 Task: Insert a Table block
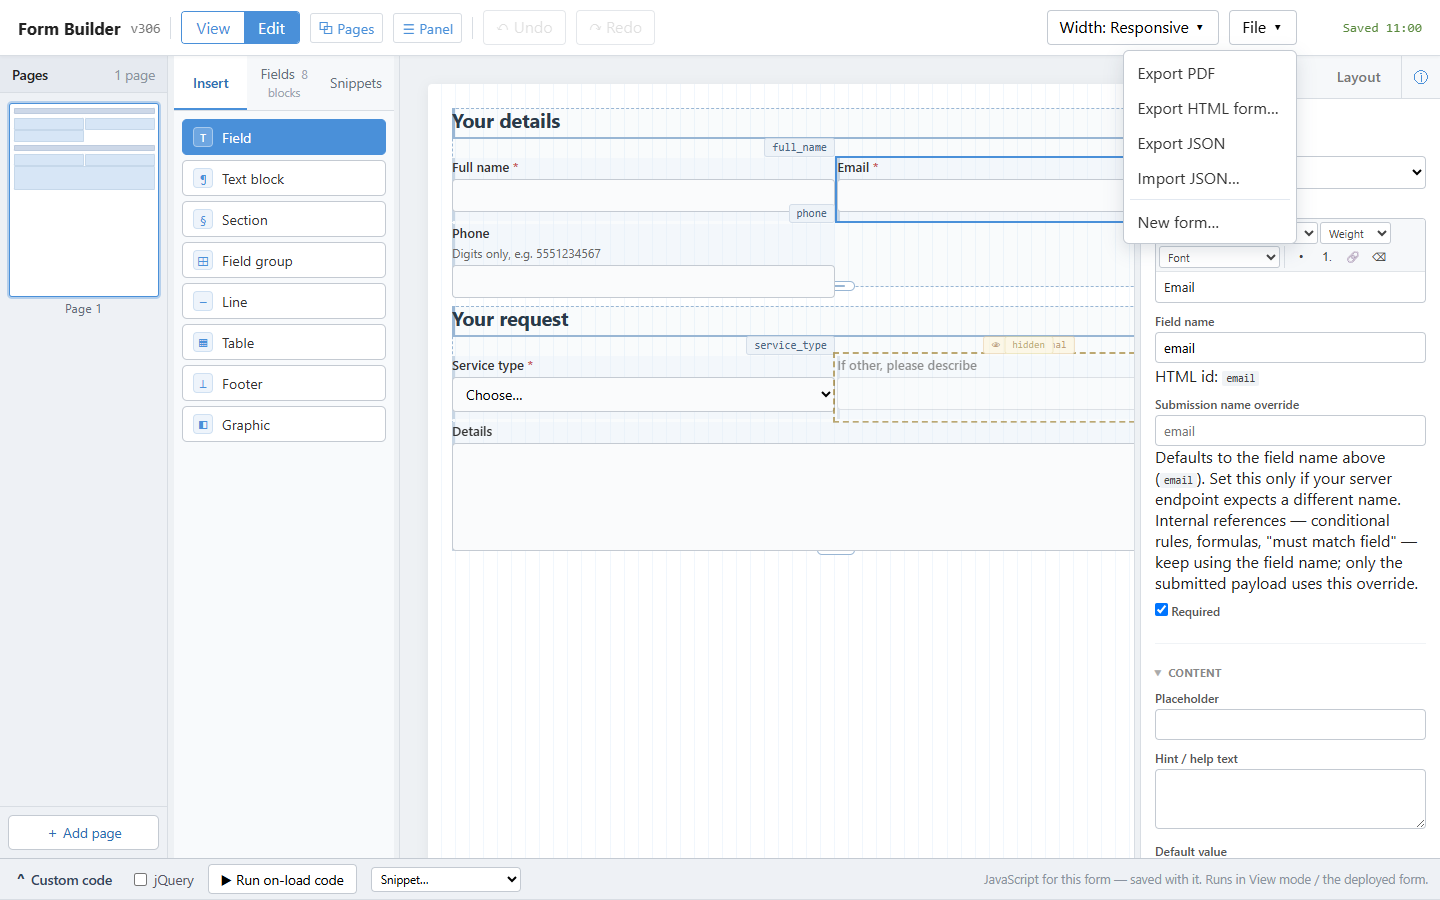point(284,343)
